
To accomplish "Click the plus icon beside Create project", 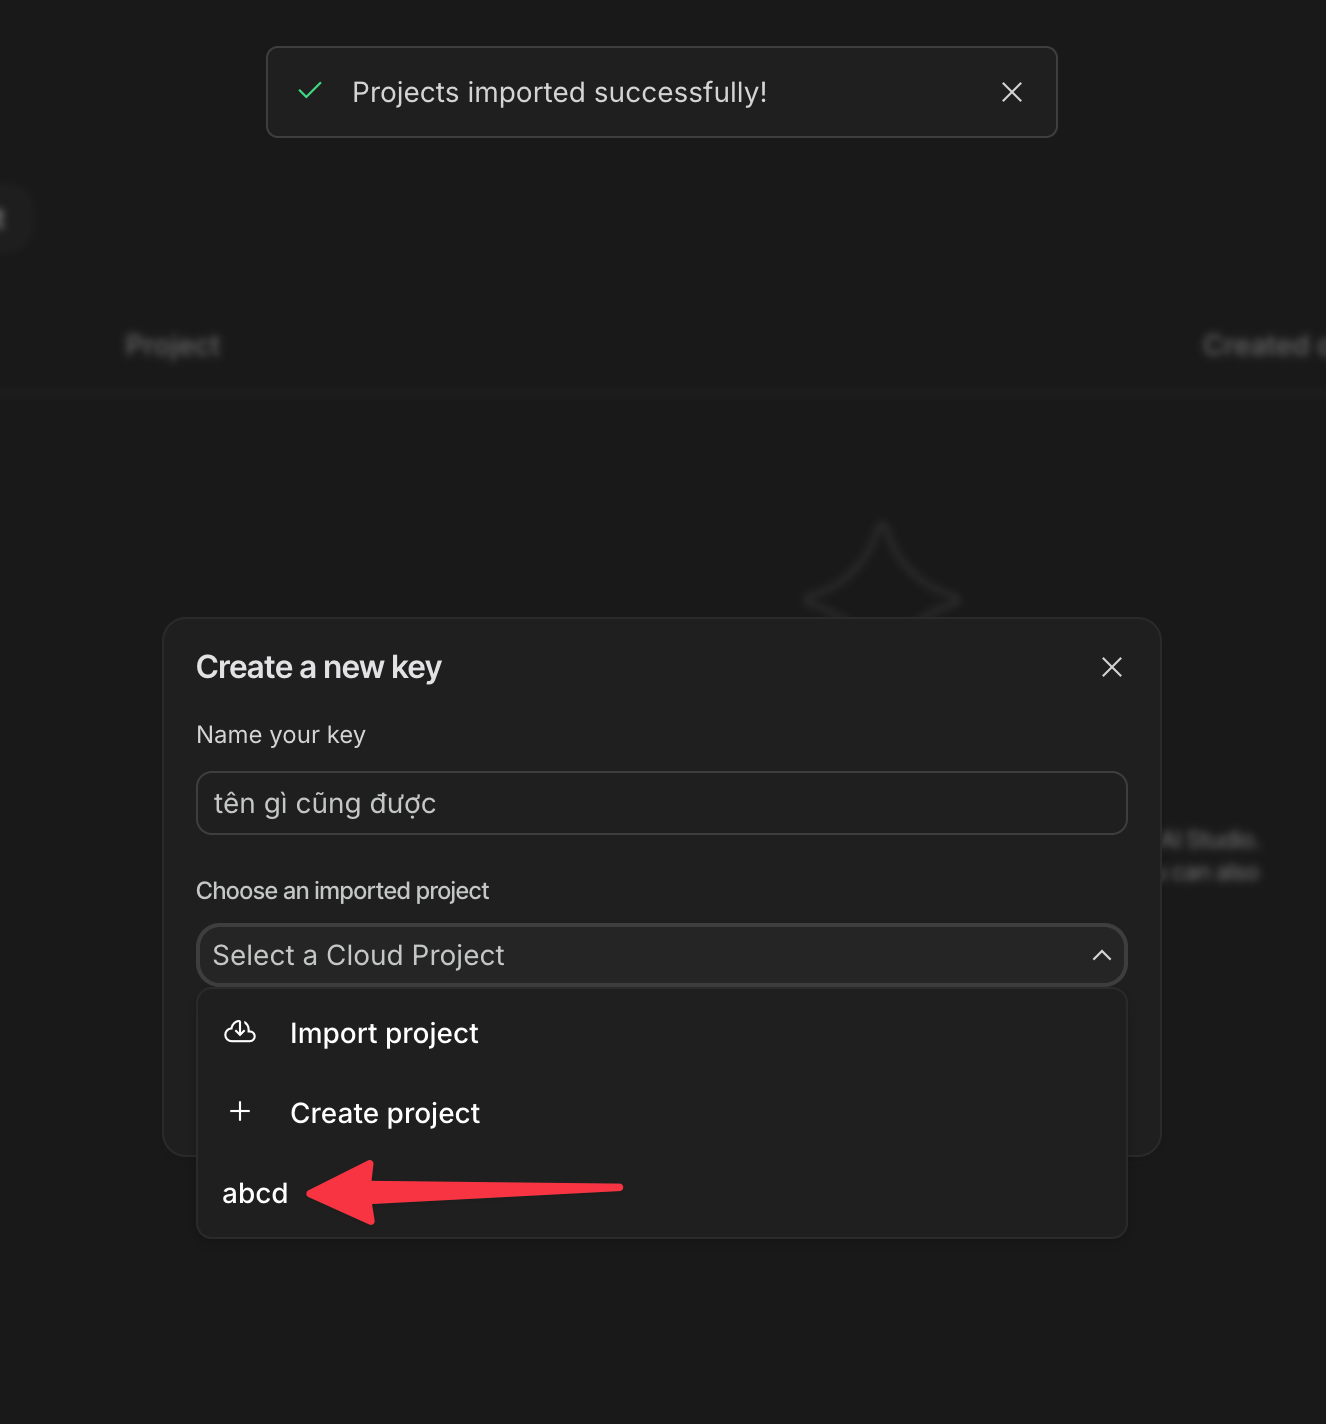I will pyautogui.click(x=240, y=1111).
